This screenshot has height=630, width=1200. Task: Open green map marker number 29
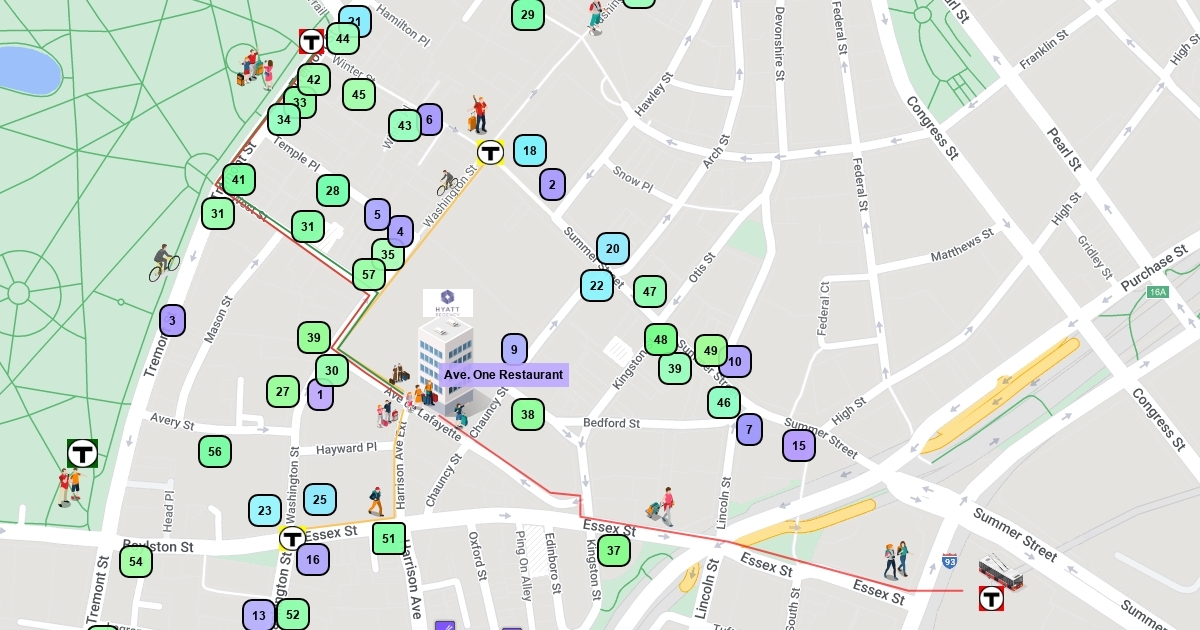[x=528, y=14]
